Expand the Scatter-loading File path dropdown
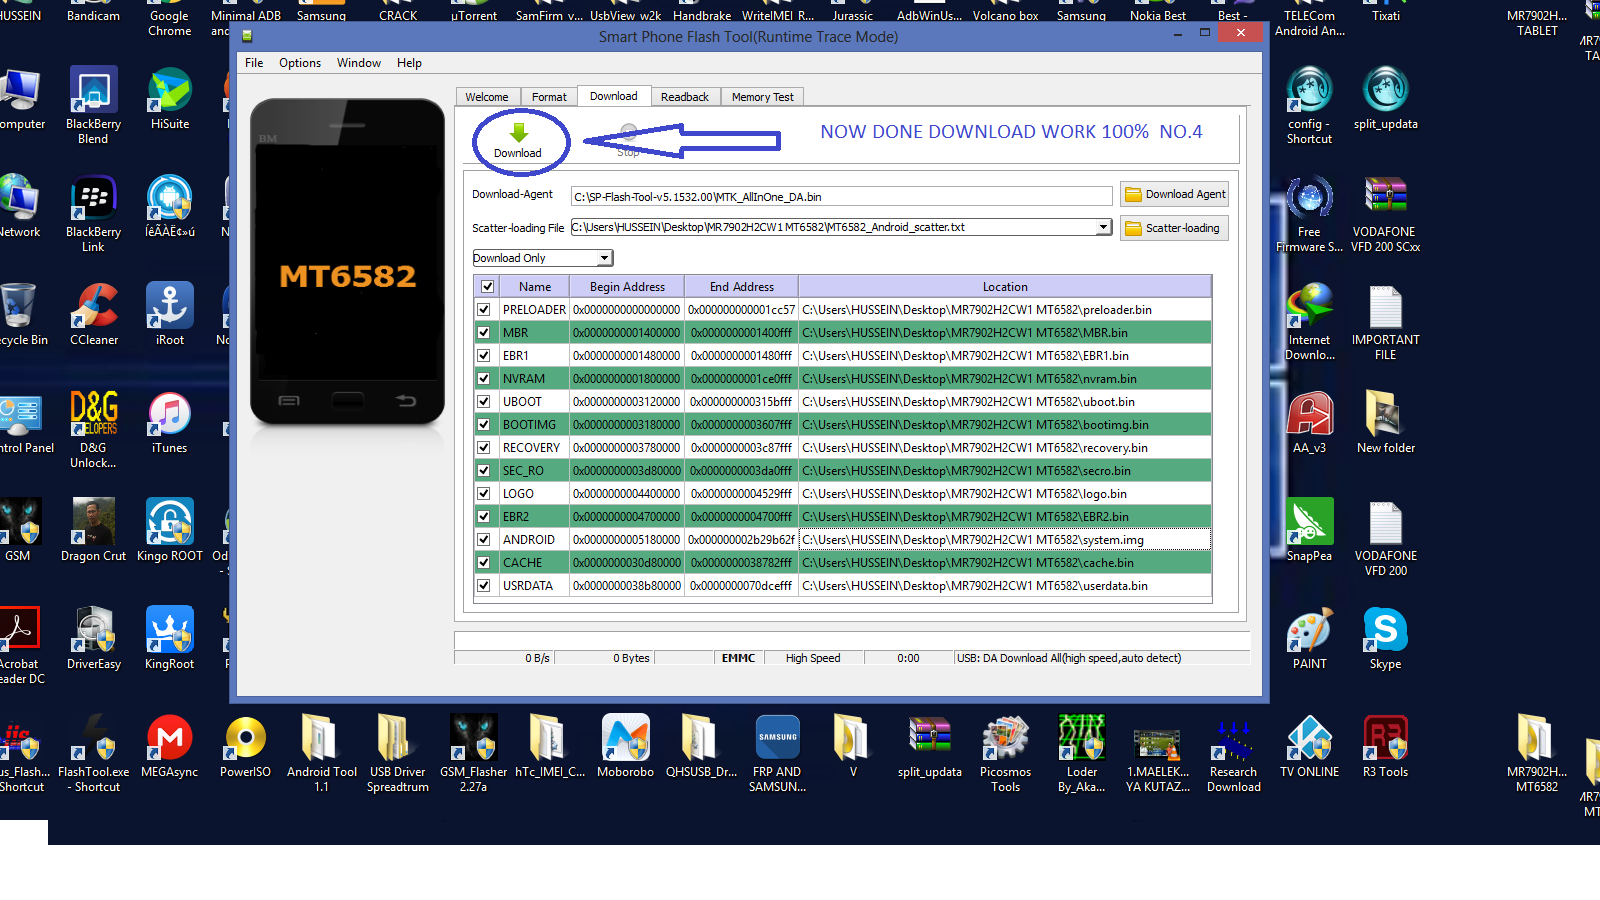 (x=1103, y=227)
